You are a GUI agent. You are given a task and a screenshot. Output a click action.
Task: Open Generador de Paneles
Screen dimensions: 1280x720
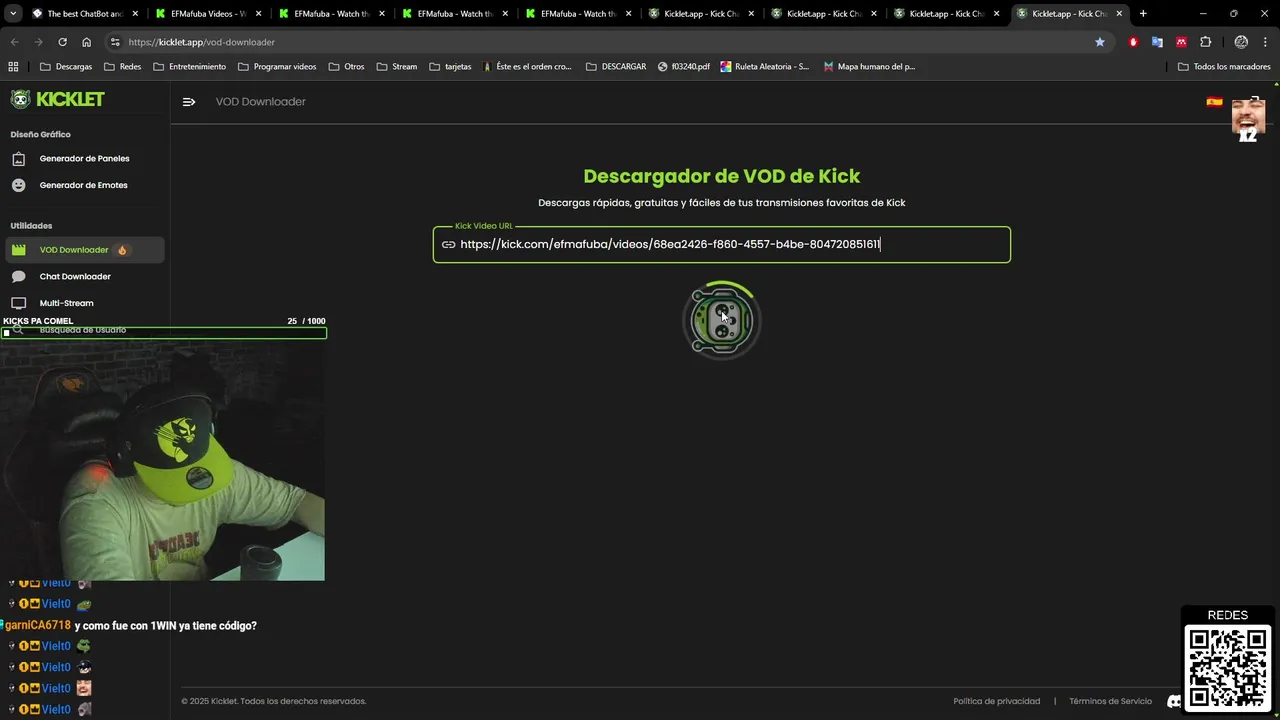84,158
